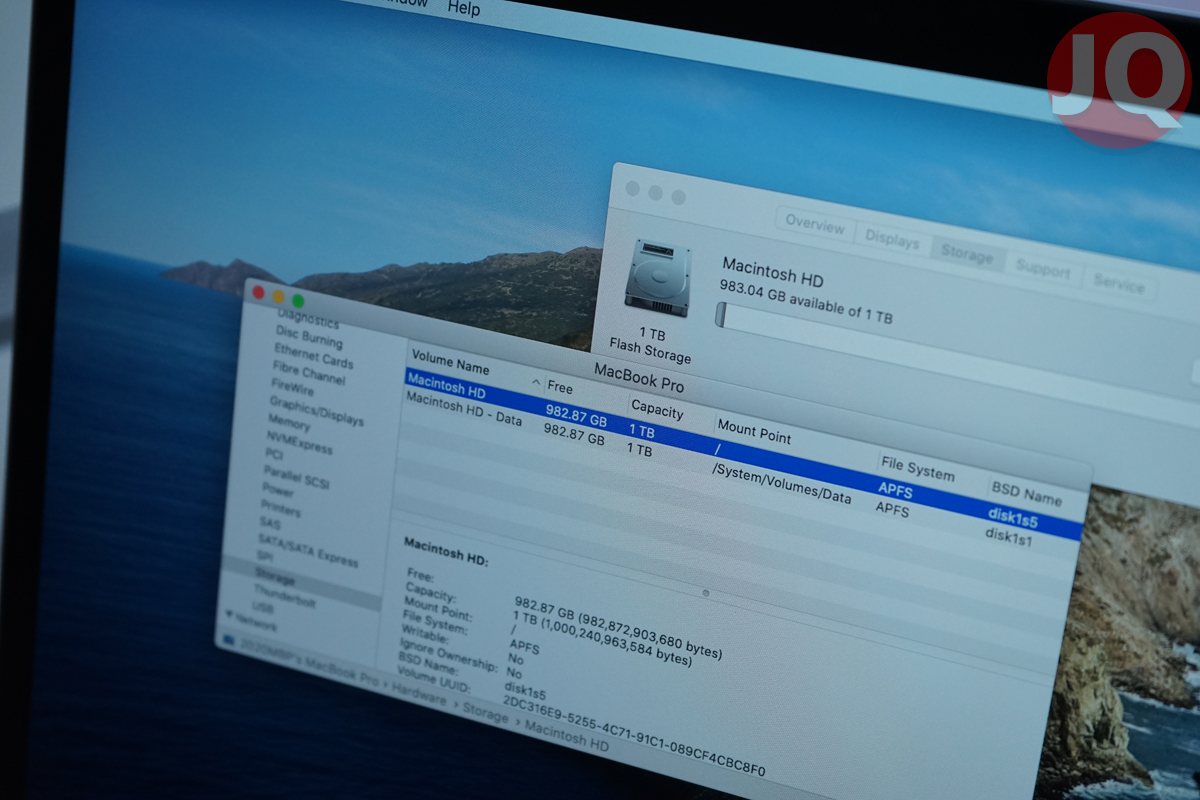Select the Macintosh HD row in the volume table
Viewport: 1200px width, 800px height.
tap(743, 454)
